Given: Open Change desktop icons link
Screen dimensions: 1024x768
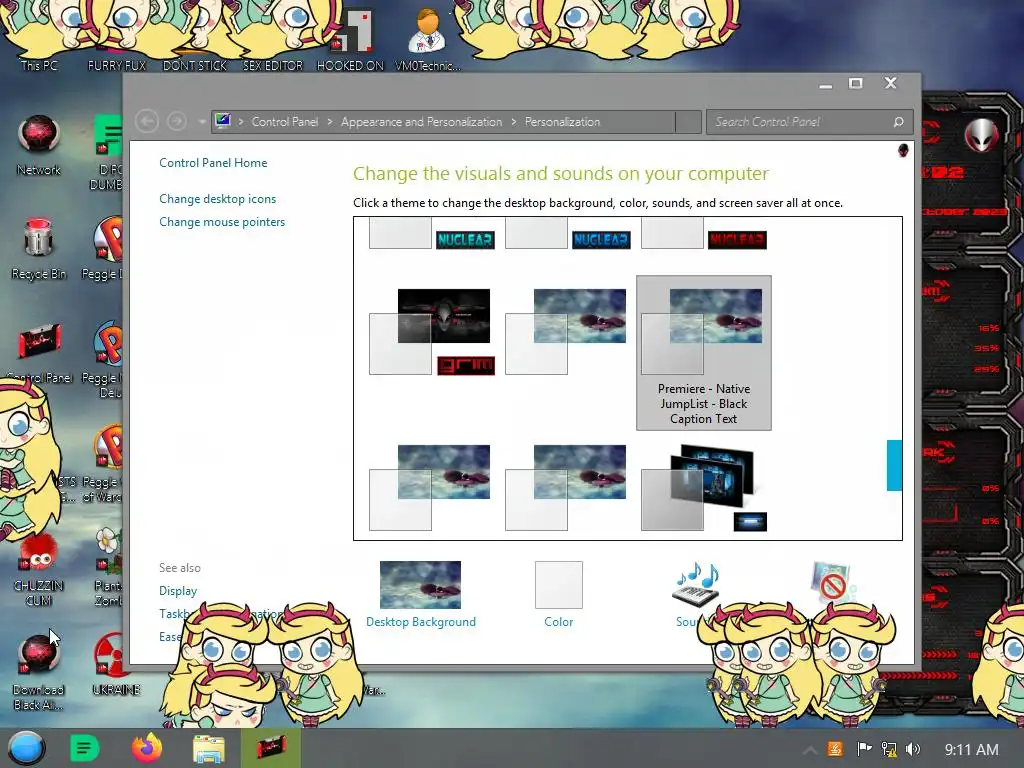Looking at the screenshot, I should pos(217,199).
